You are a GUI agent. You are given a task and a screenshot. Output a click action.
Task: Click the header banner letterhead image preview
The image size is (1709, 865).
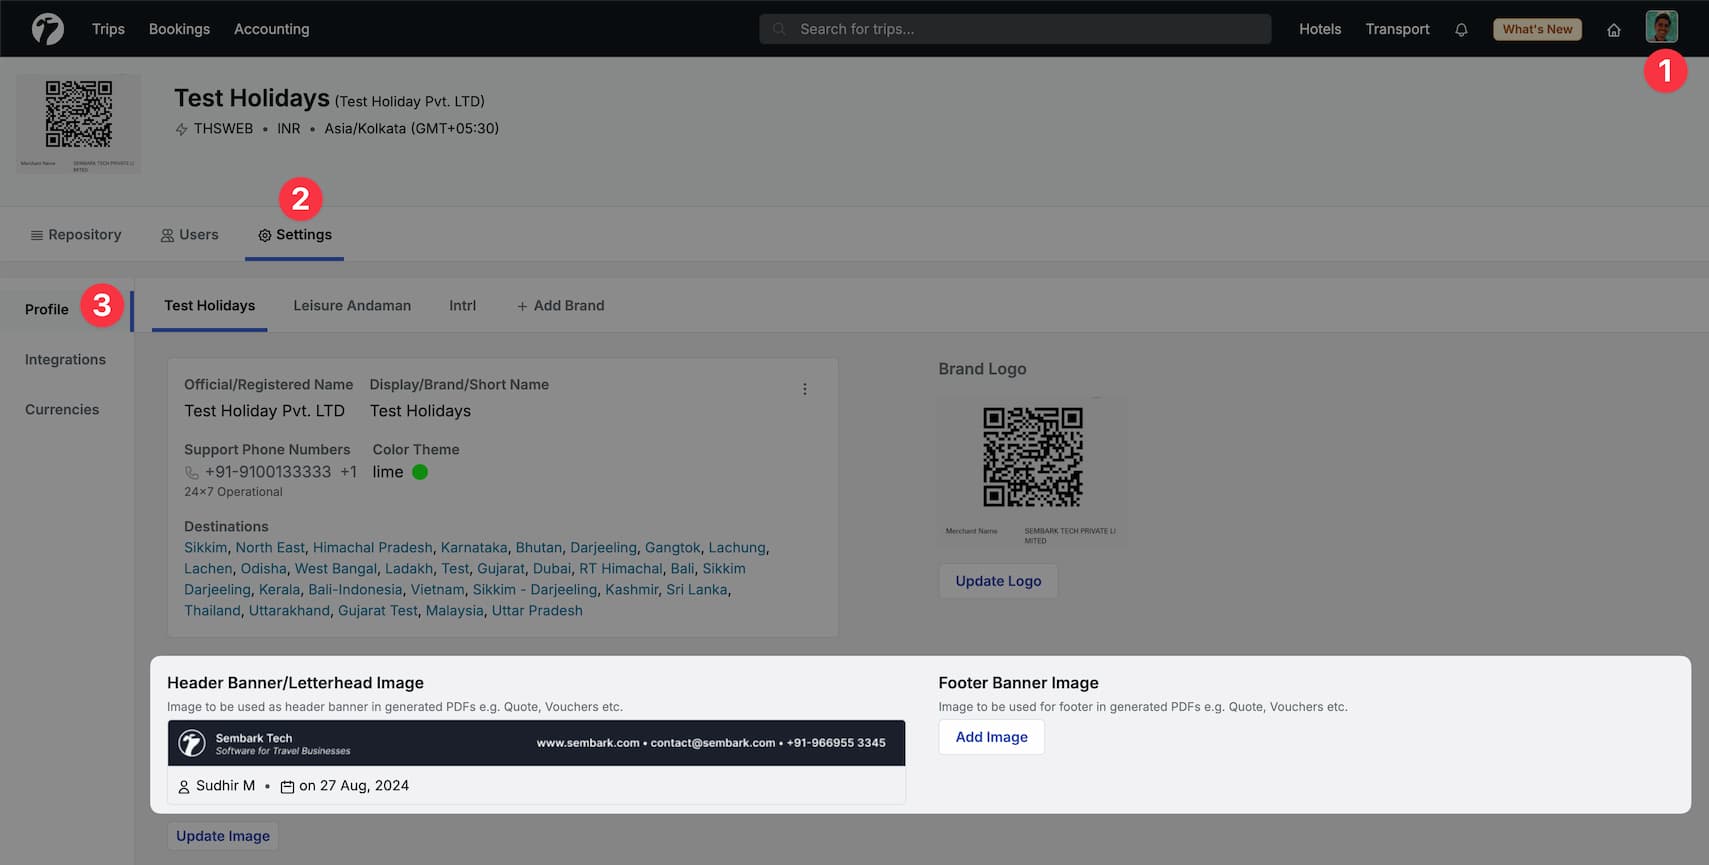(536, 743)
